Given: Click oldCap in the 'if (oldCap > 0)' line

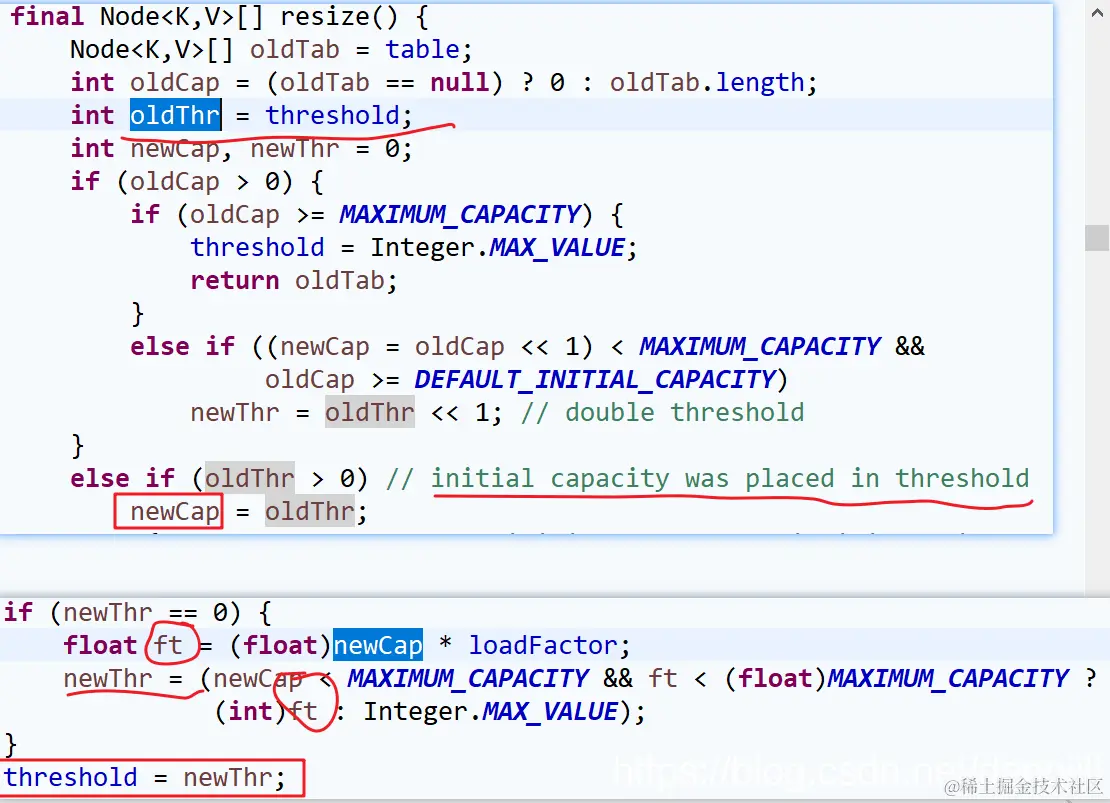Looking at the screenshot, I should (x=175, y=181).
